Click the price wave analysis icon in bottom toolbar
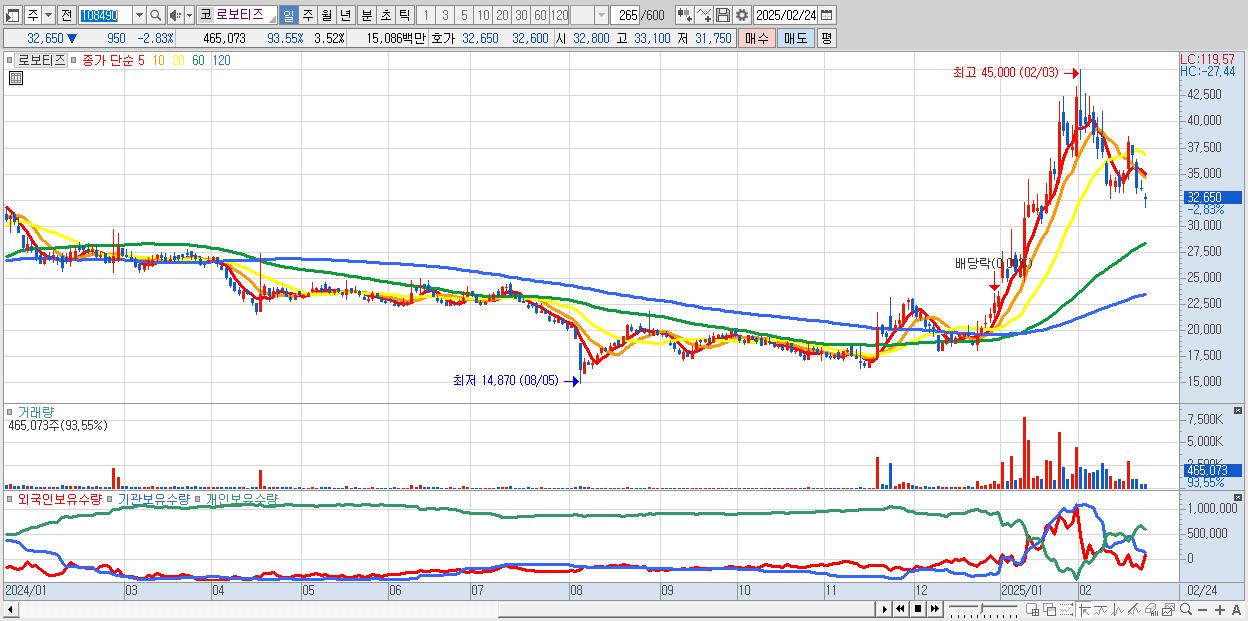 click(x=1118, y=610)
